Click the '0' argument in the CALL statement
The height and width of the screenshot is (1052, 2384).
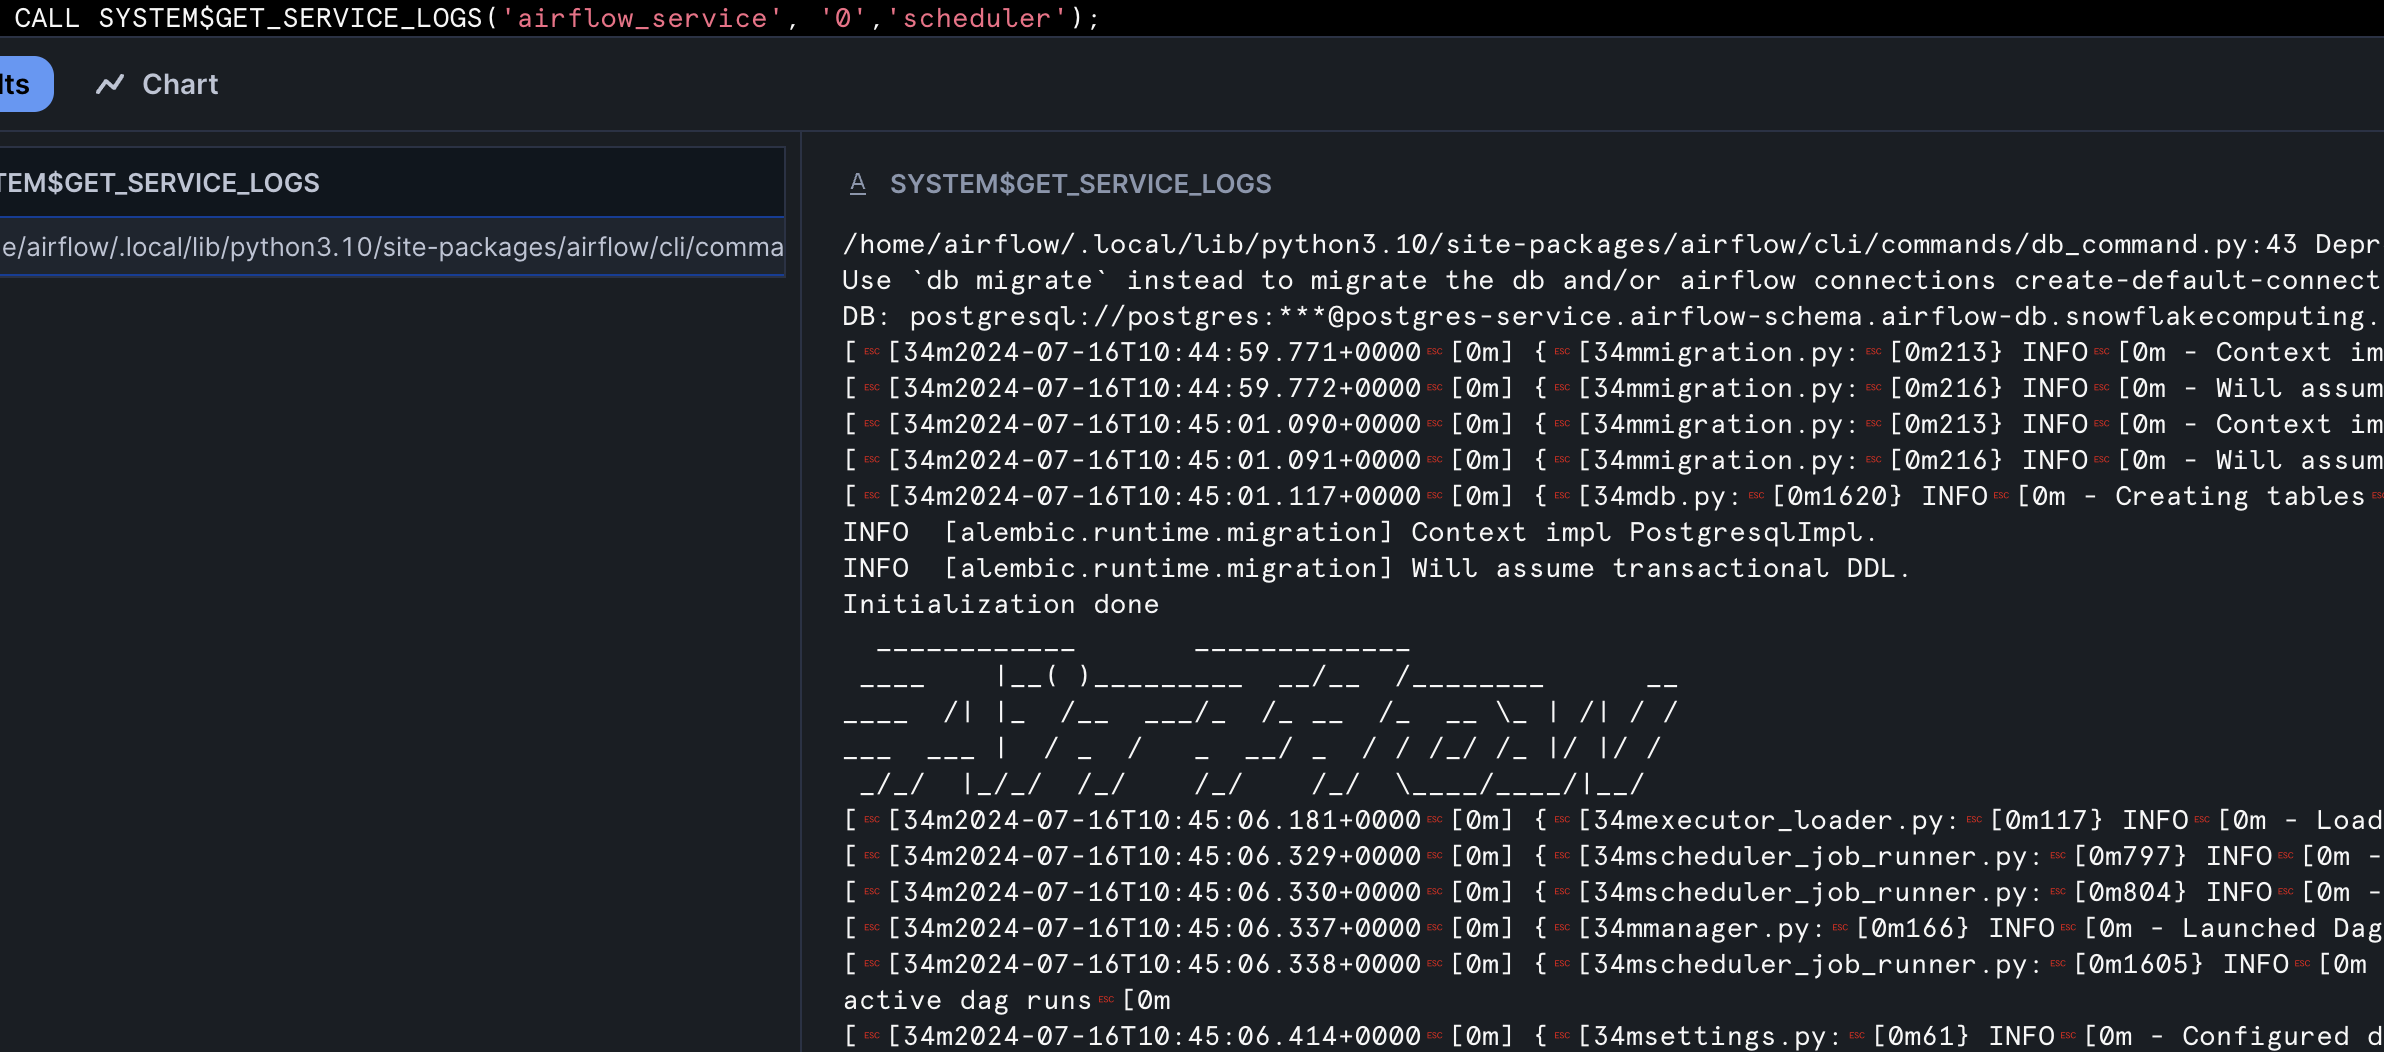(x=842, y=19)
